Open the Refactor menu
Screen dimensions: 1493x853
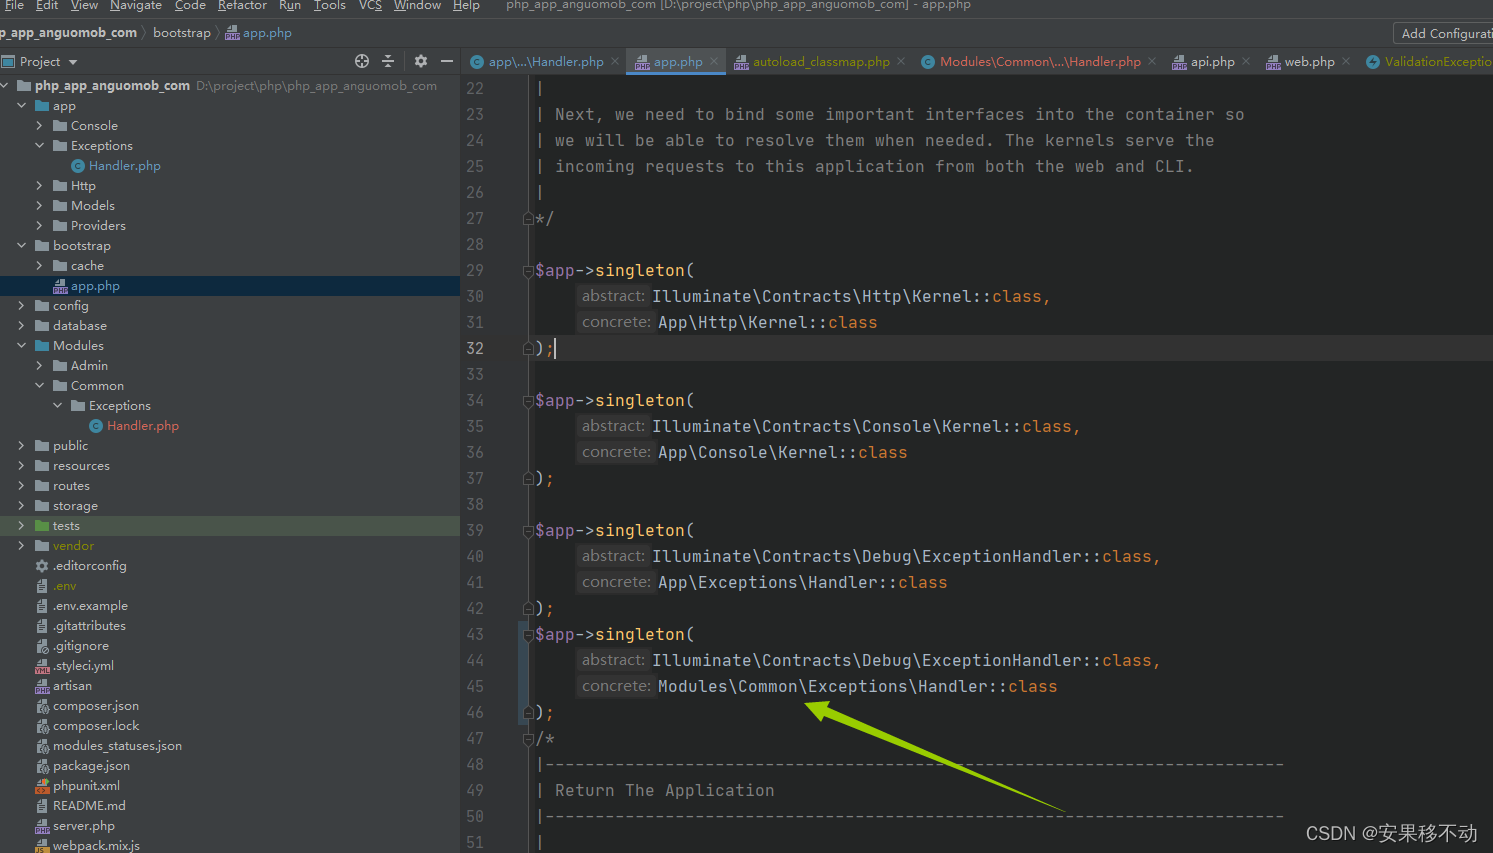(x=242, y=5)
